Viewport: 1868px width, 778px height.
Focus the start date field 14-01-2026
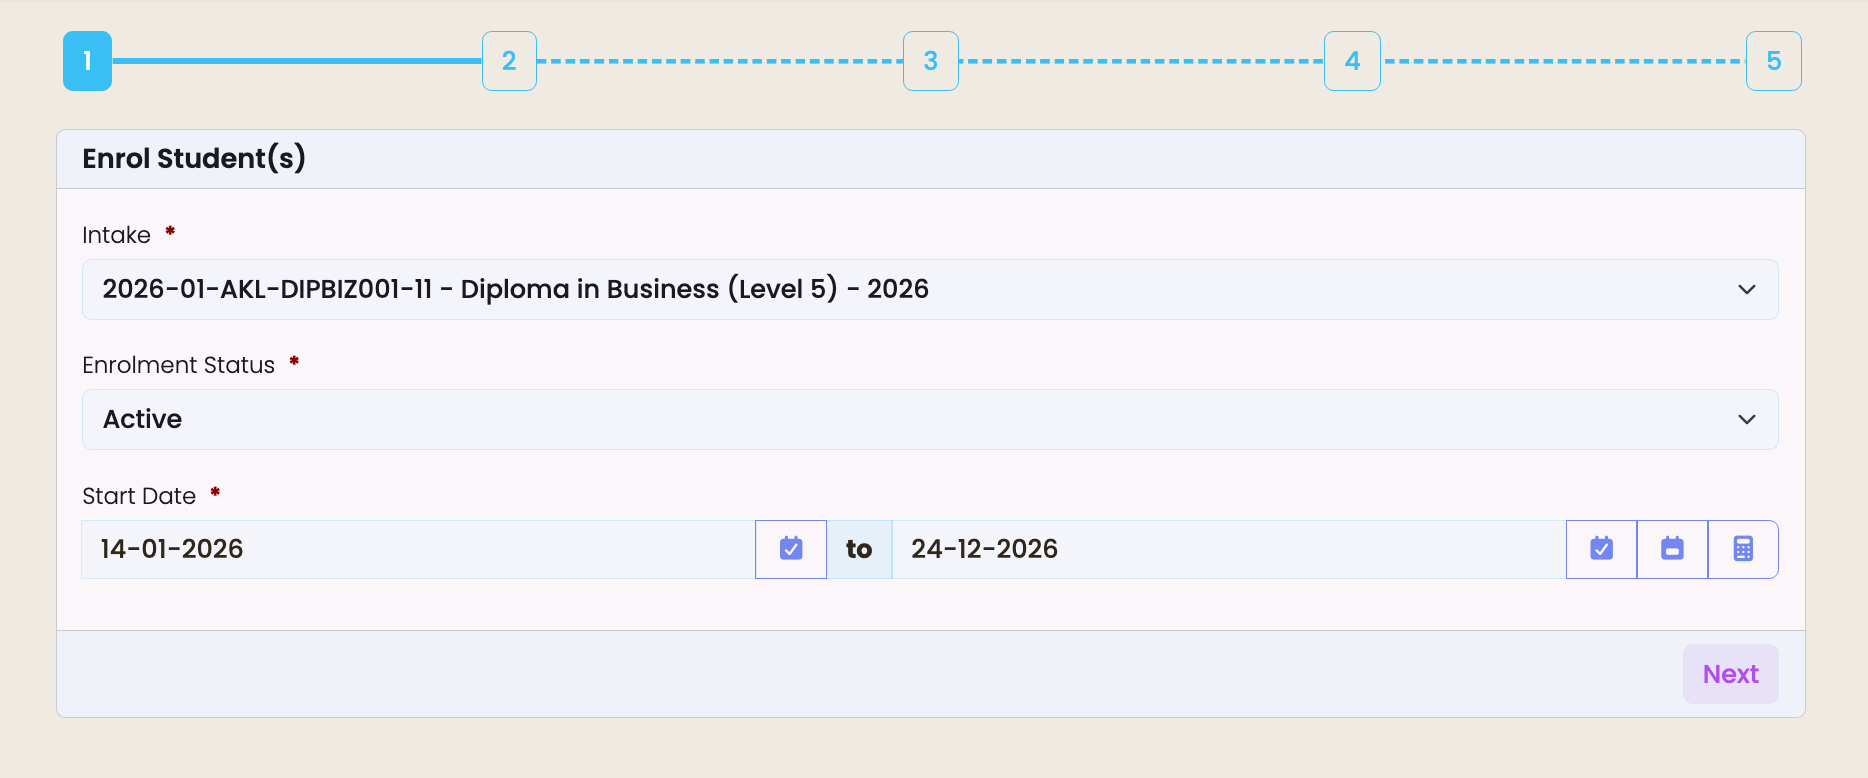418,549
